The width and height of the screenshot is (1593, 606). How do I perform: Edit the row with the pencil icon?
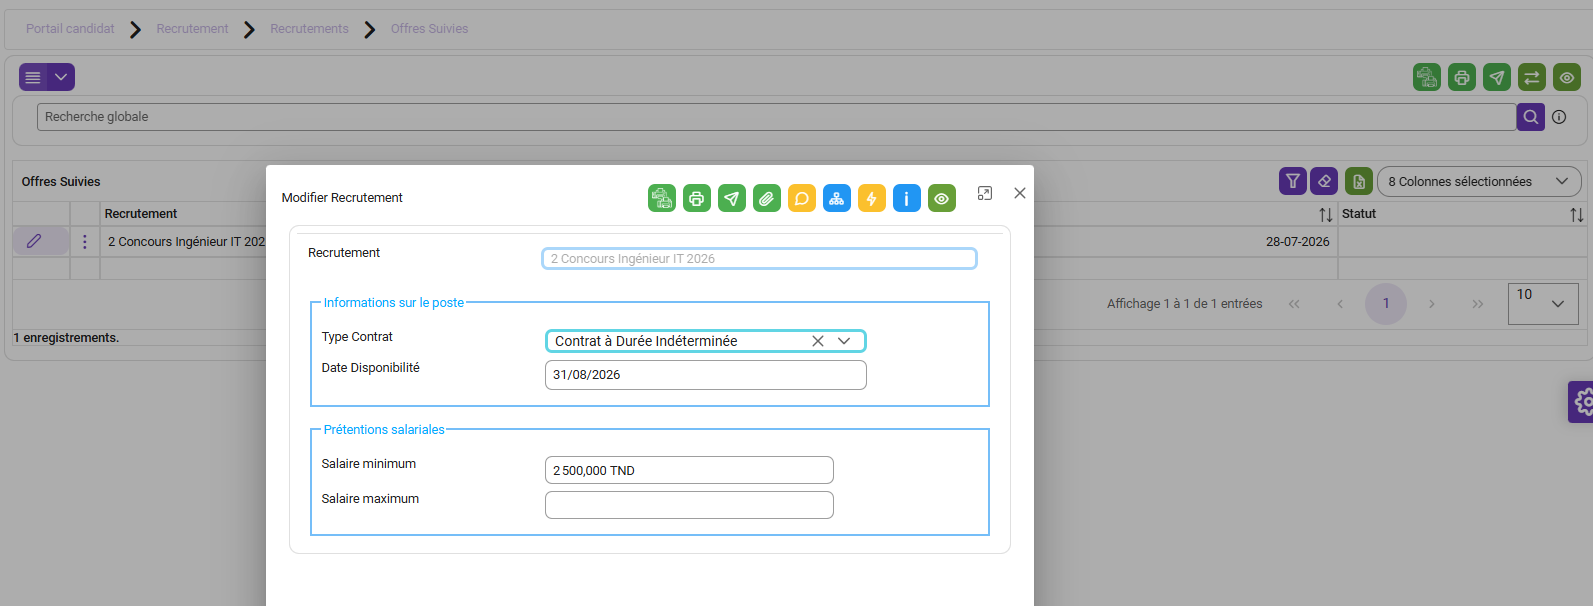(x=34, y=241)
